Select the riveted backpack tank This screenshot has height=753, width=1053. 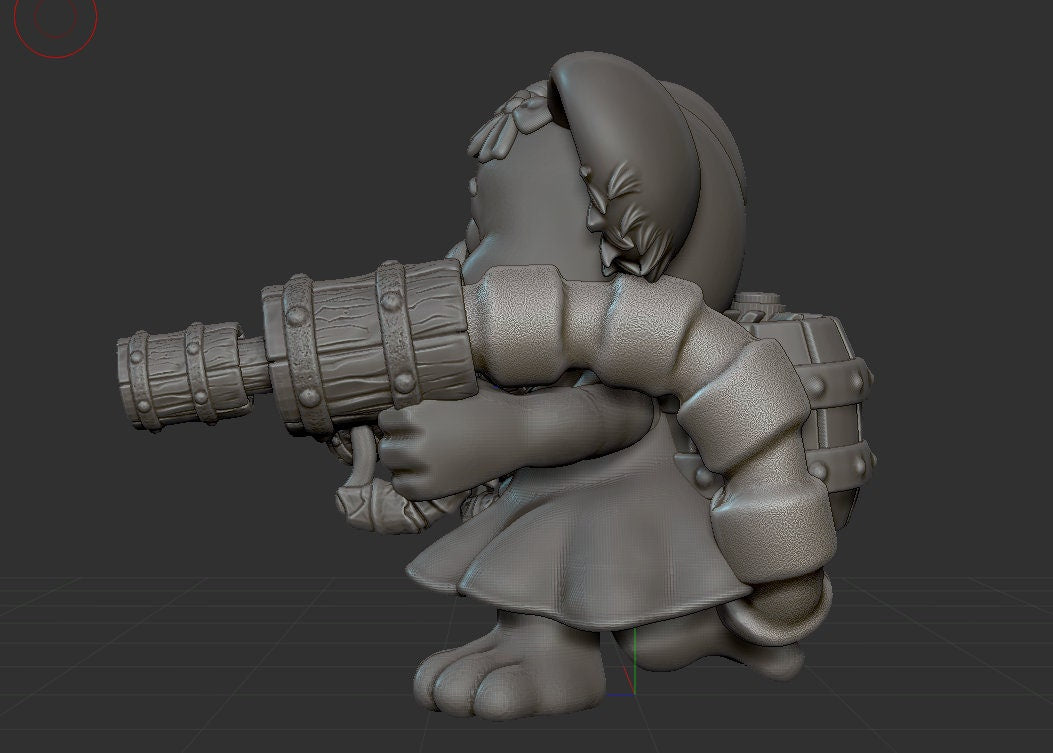click(835, 400)
